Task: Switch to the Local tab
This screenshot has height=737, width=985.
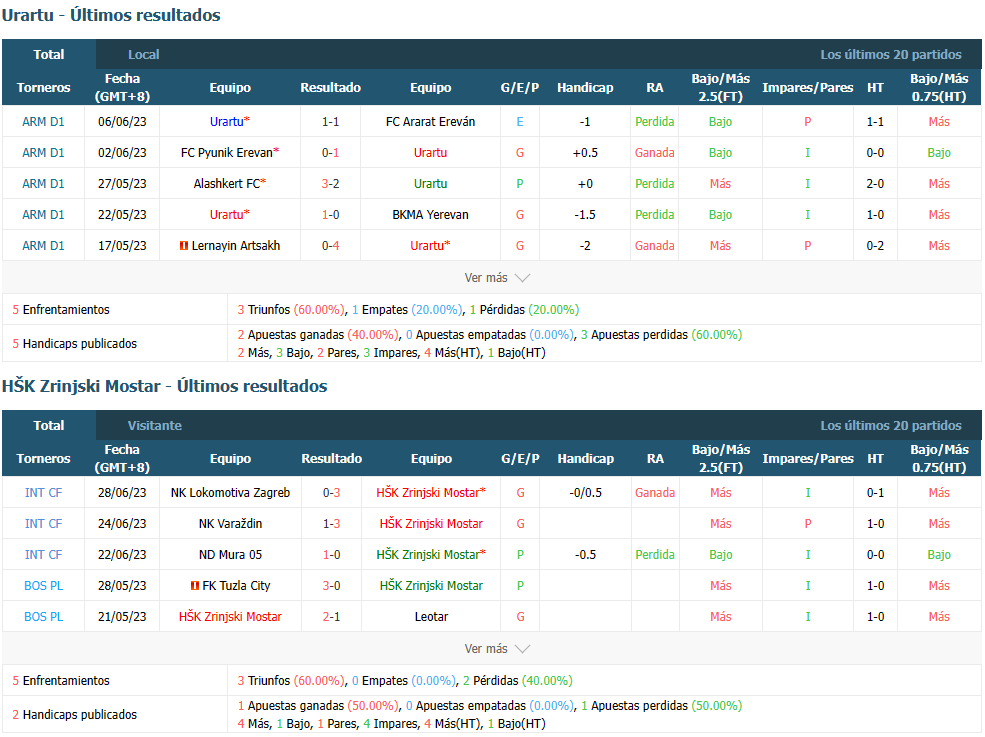Action: (143, 55)
